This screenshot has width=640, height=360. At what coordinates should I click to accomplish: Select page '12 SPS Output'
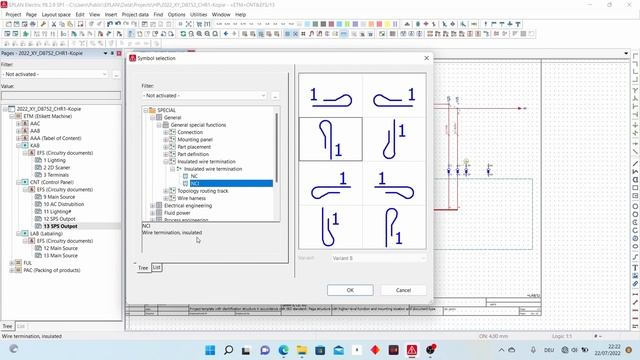[x=59, y=219]
